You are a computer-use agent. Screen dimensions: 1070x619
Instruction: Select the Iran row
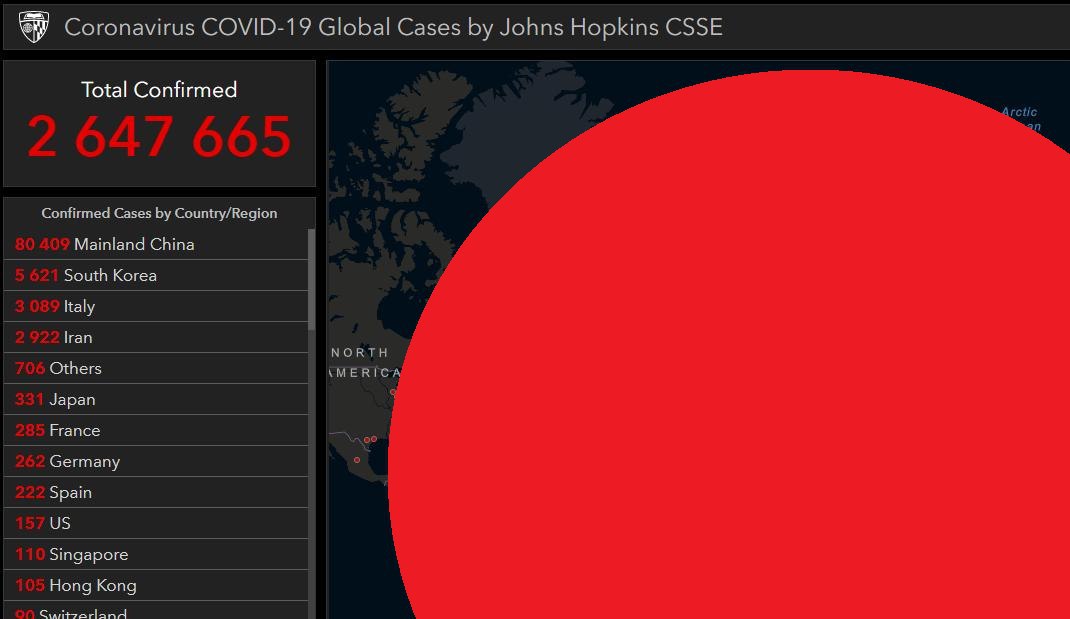tap(156, 337)
